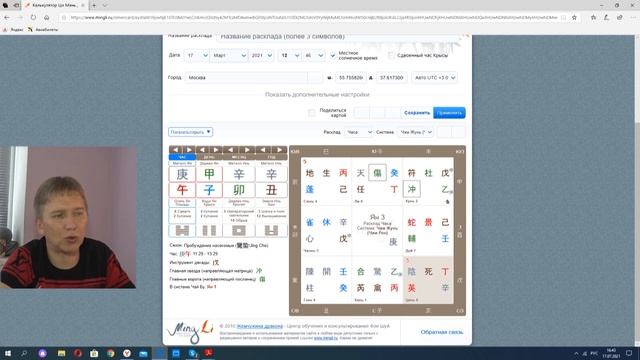Open the Система Чжи Жунь dropdown
Viewport: 640px width, 360px height.
[416, 132]
